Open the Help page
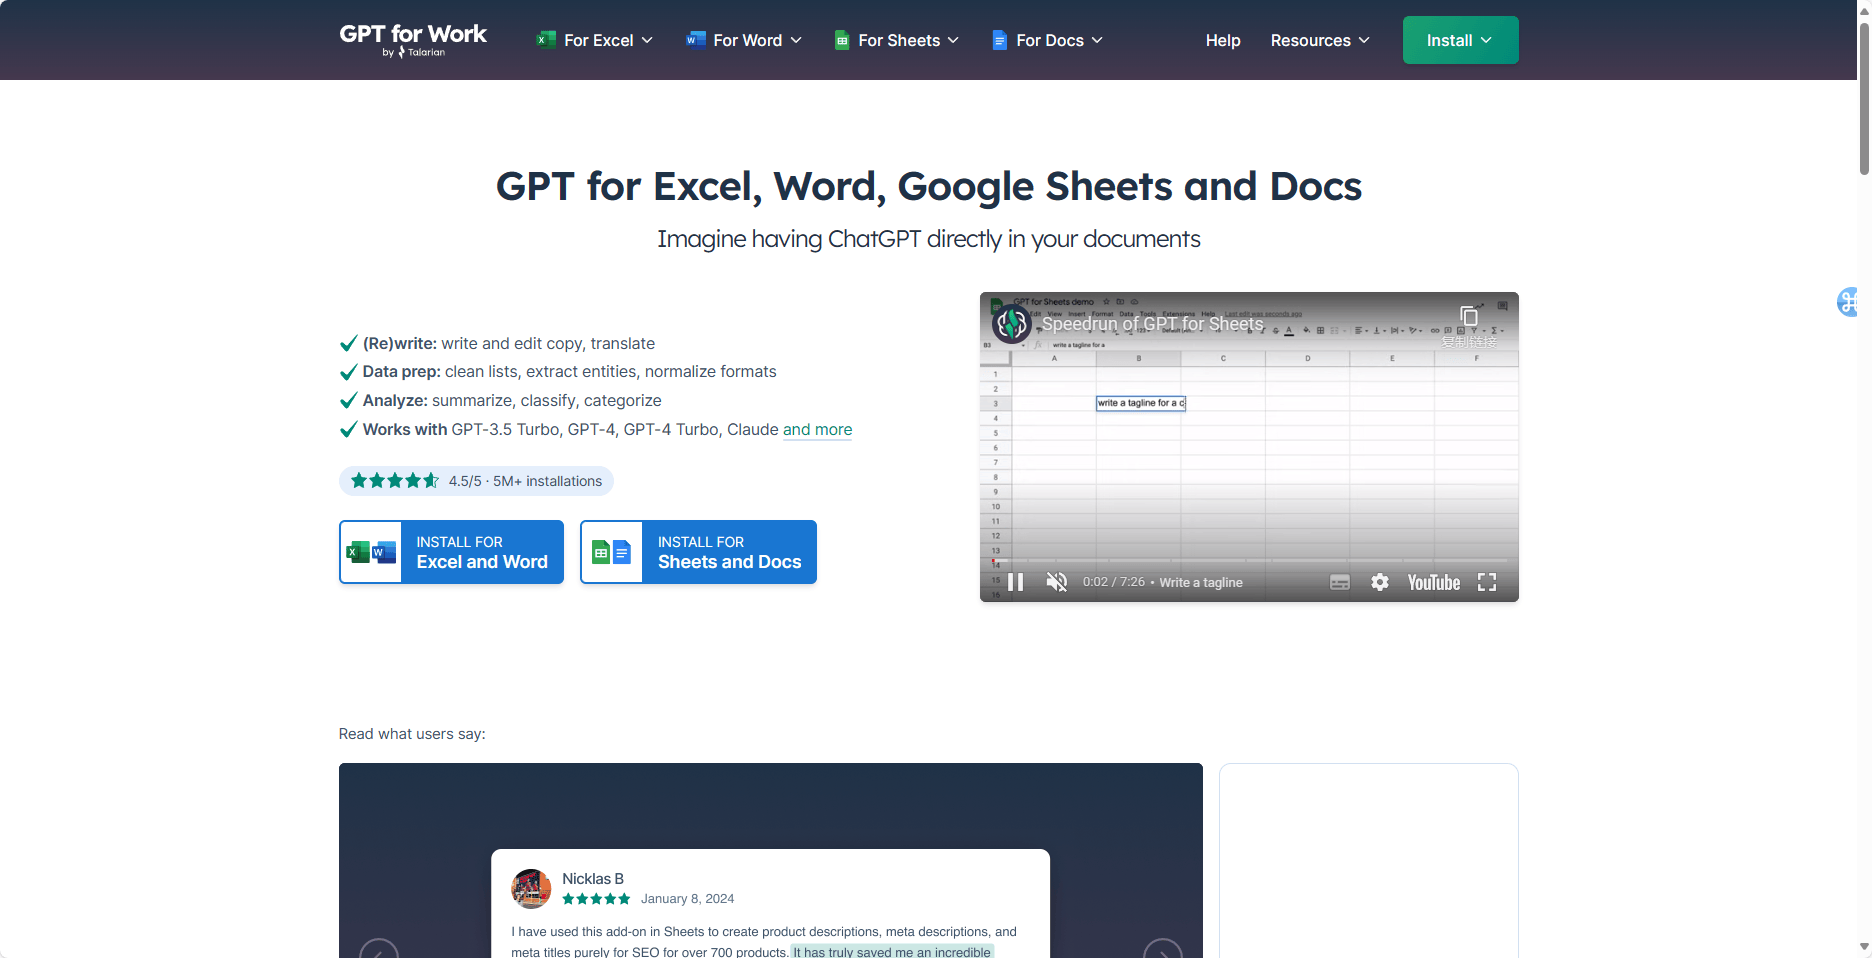The image size is (1872, 958). pyautogui.click(x=1223, y=40)
